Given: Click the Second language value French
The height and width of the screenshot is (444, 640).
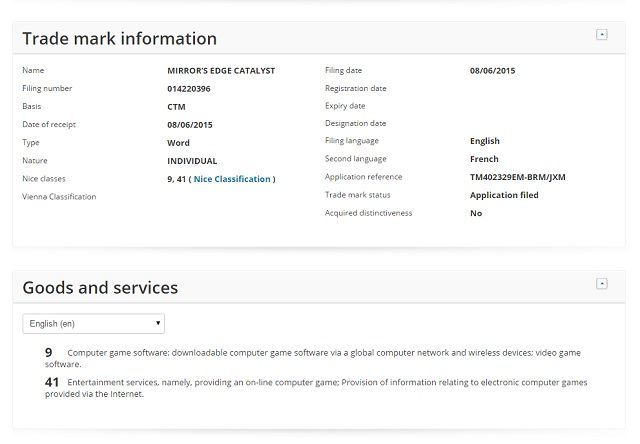Looking at the screenshot, I should (x=484, y=159).
